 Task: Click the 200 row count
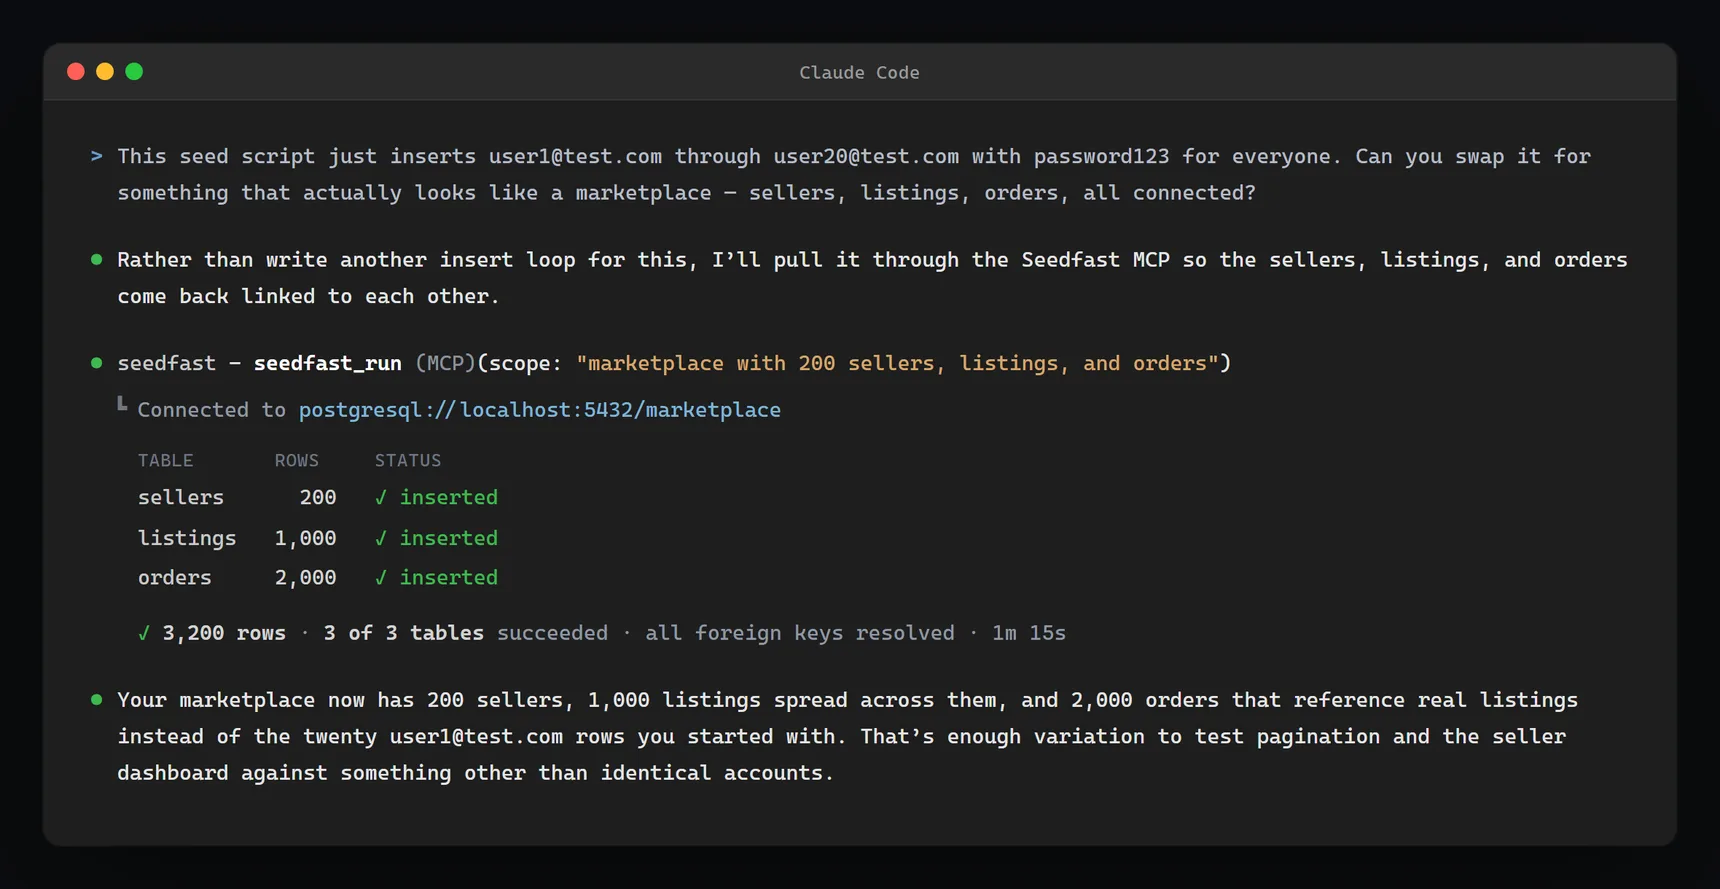click(318, 497)
